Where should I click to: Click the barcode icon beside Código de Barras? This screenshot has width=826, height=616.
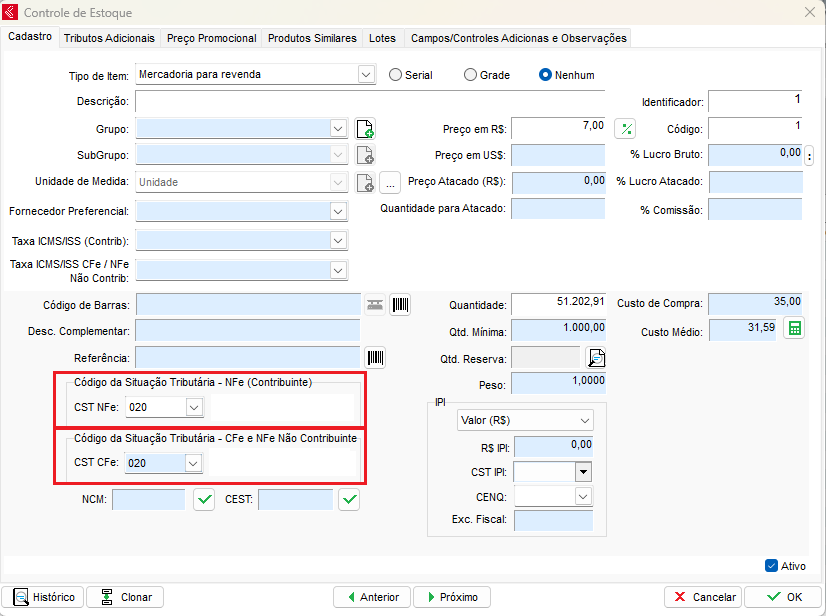[400, 305]
